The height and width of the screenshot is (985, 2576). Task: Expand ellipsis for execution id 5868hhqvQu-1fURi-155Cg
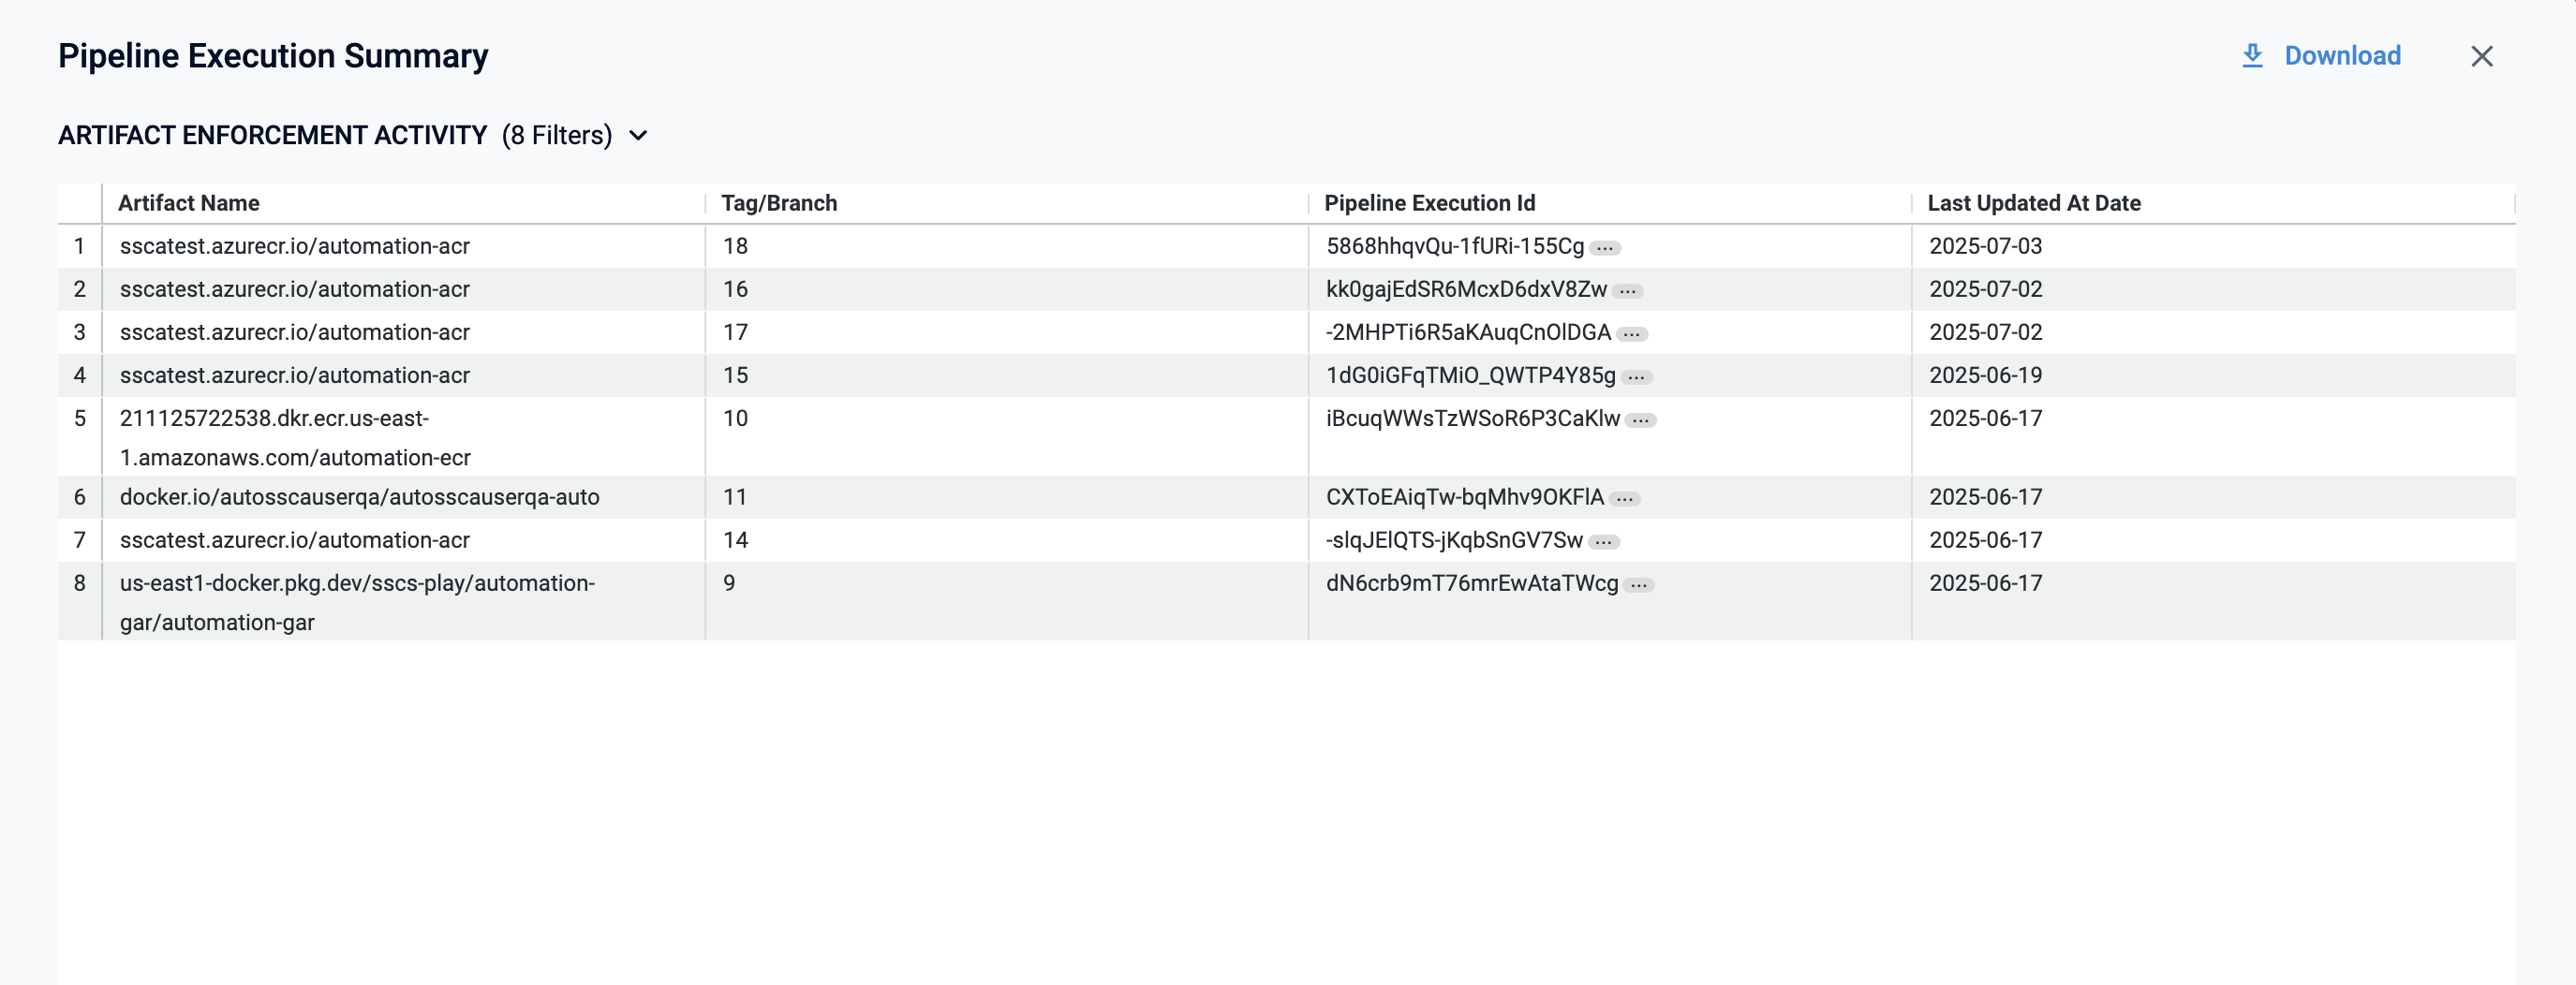tap(1605, 248)
